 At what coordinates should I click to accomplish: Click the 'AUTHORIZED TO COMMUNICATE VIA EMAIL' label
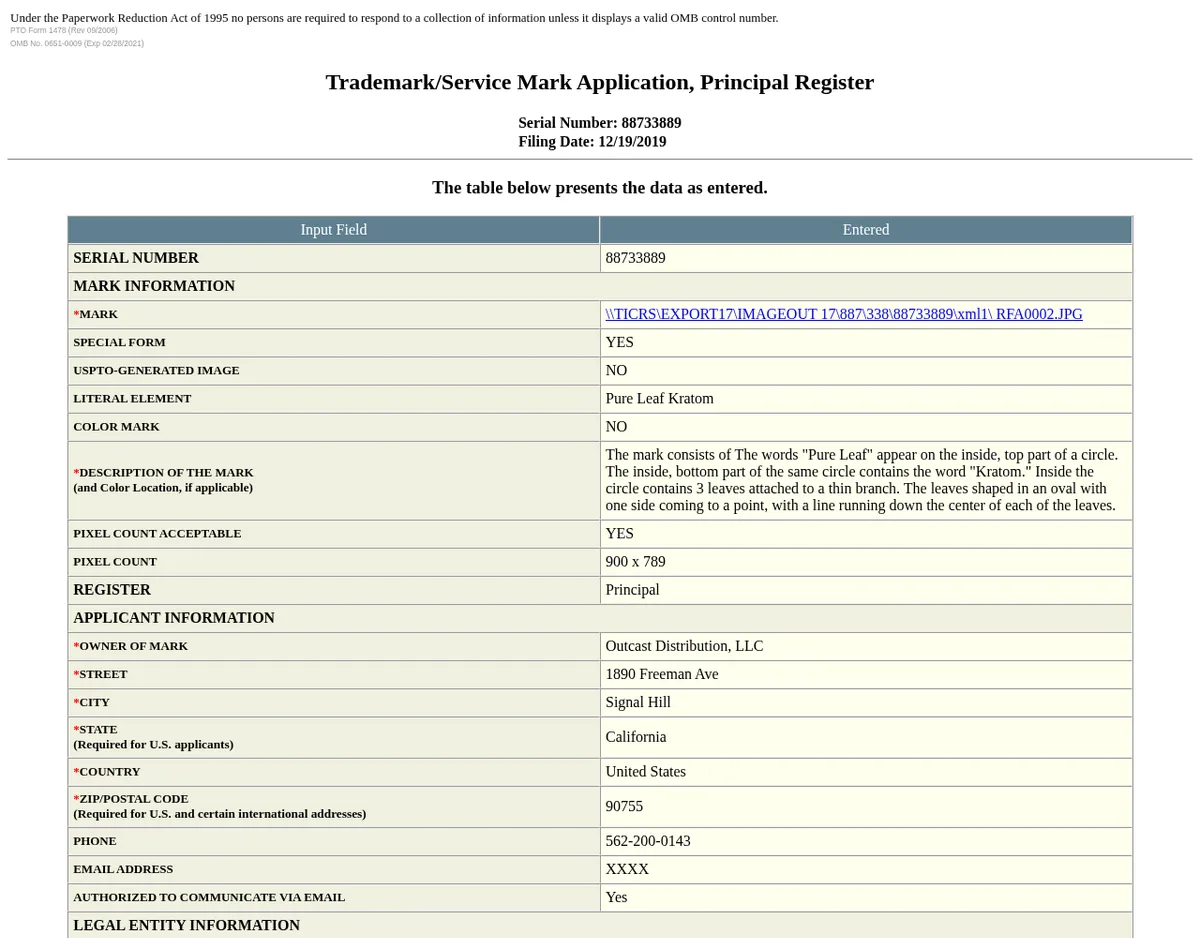click(209, 897)
